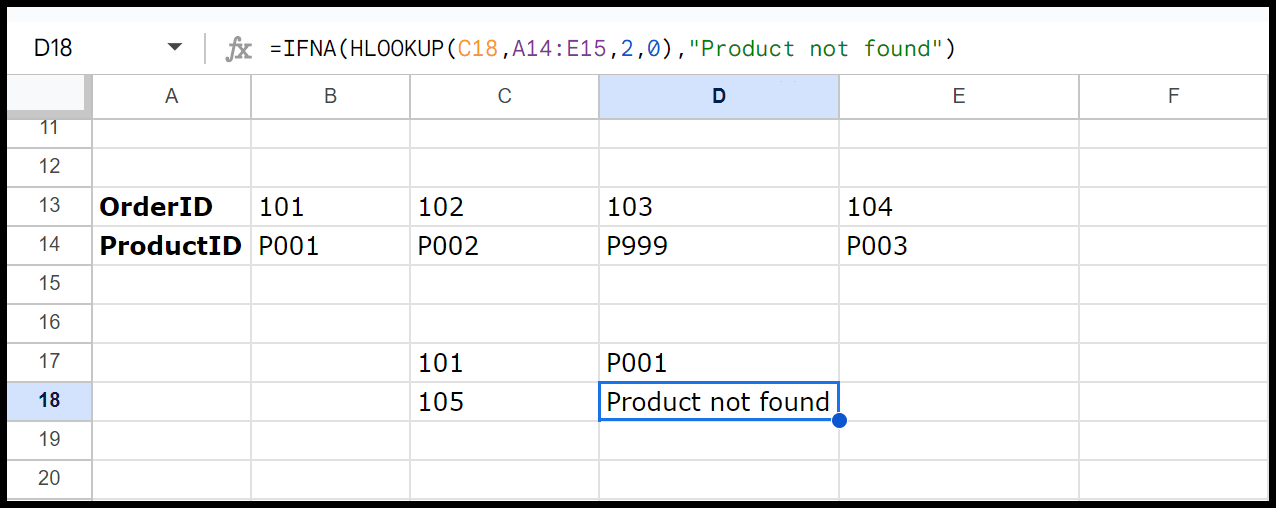This screenshot has height=508, width=1276.
Task: Select row 20 header
Action: (49, 479)
